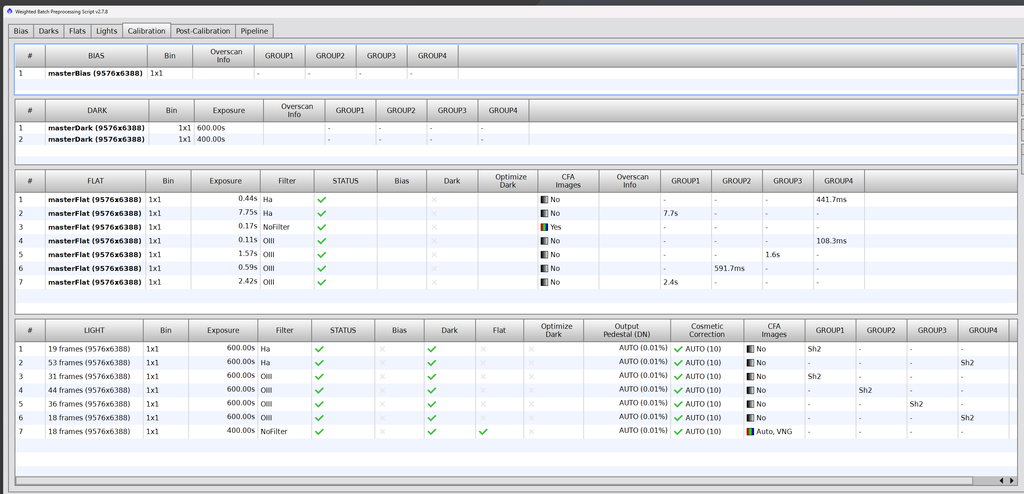
Task: Click the BIAS column header
Action: click(96, 56)
